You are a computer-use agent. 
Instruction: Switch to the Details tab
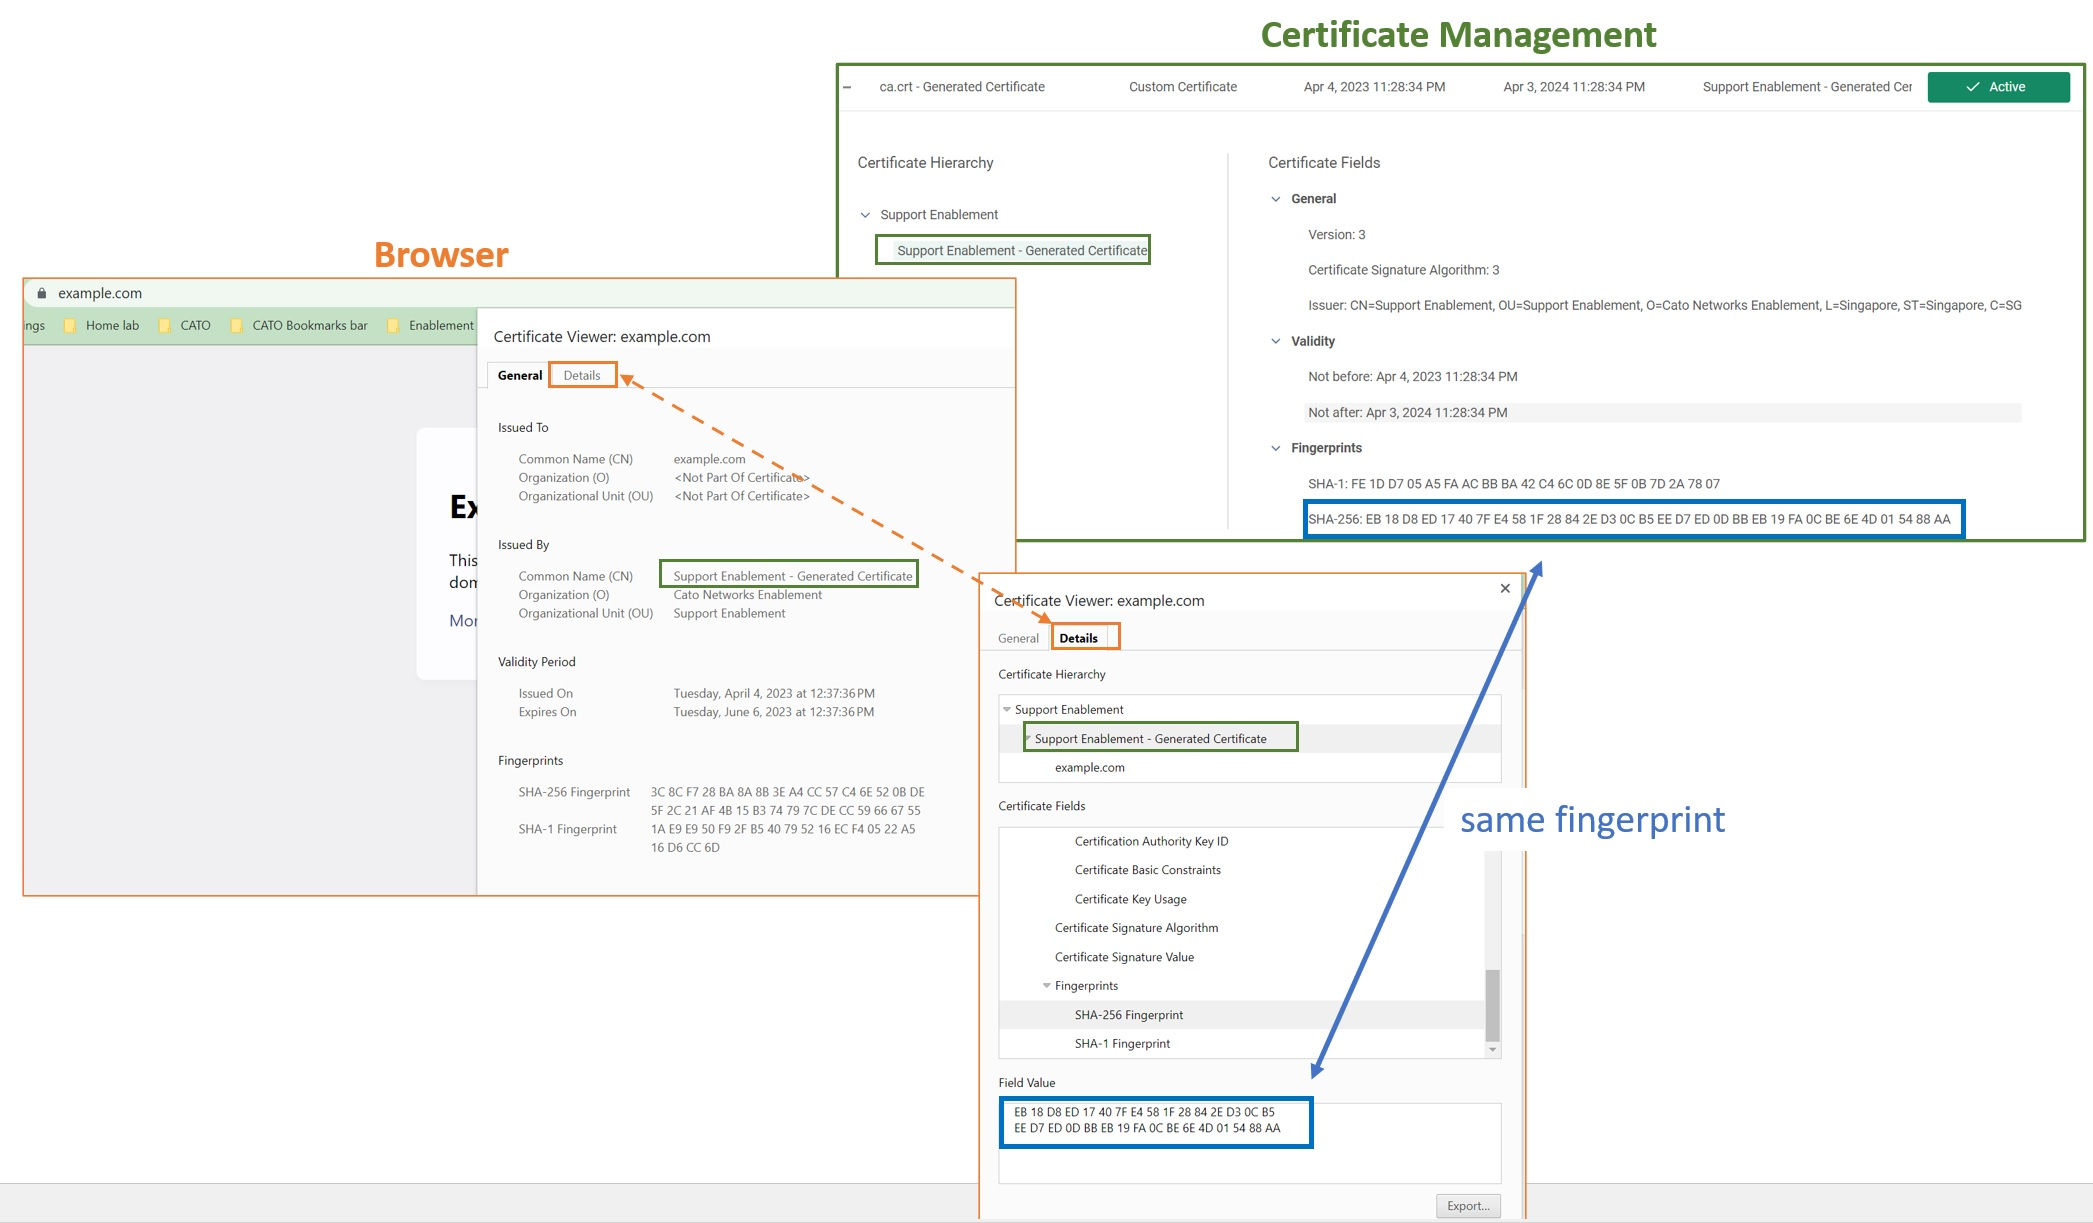point(582,375)
